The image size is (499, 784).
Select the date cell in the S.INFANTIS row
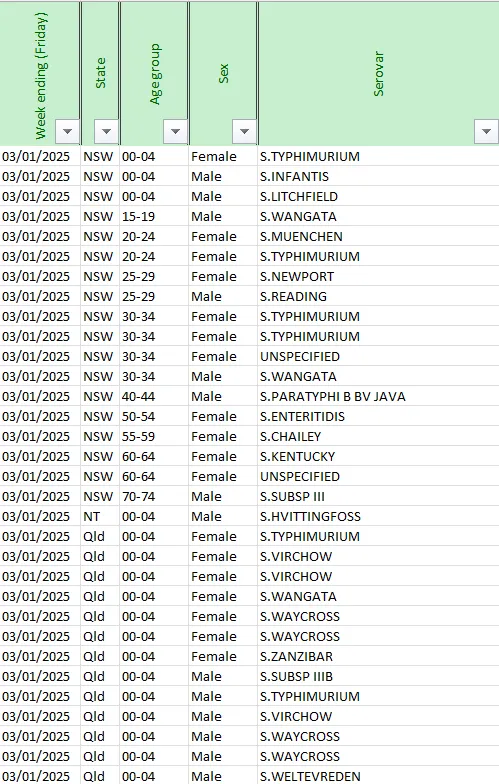(40, 176)
